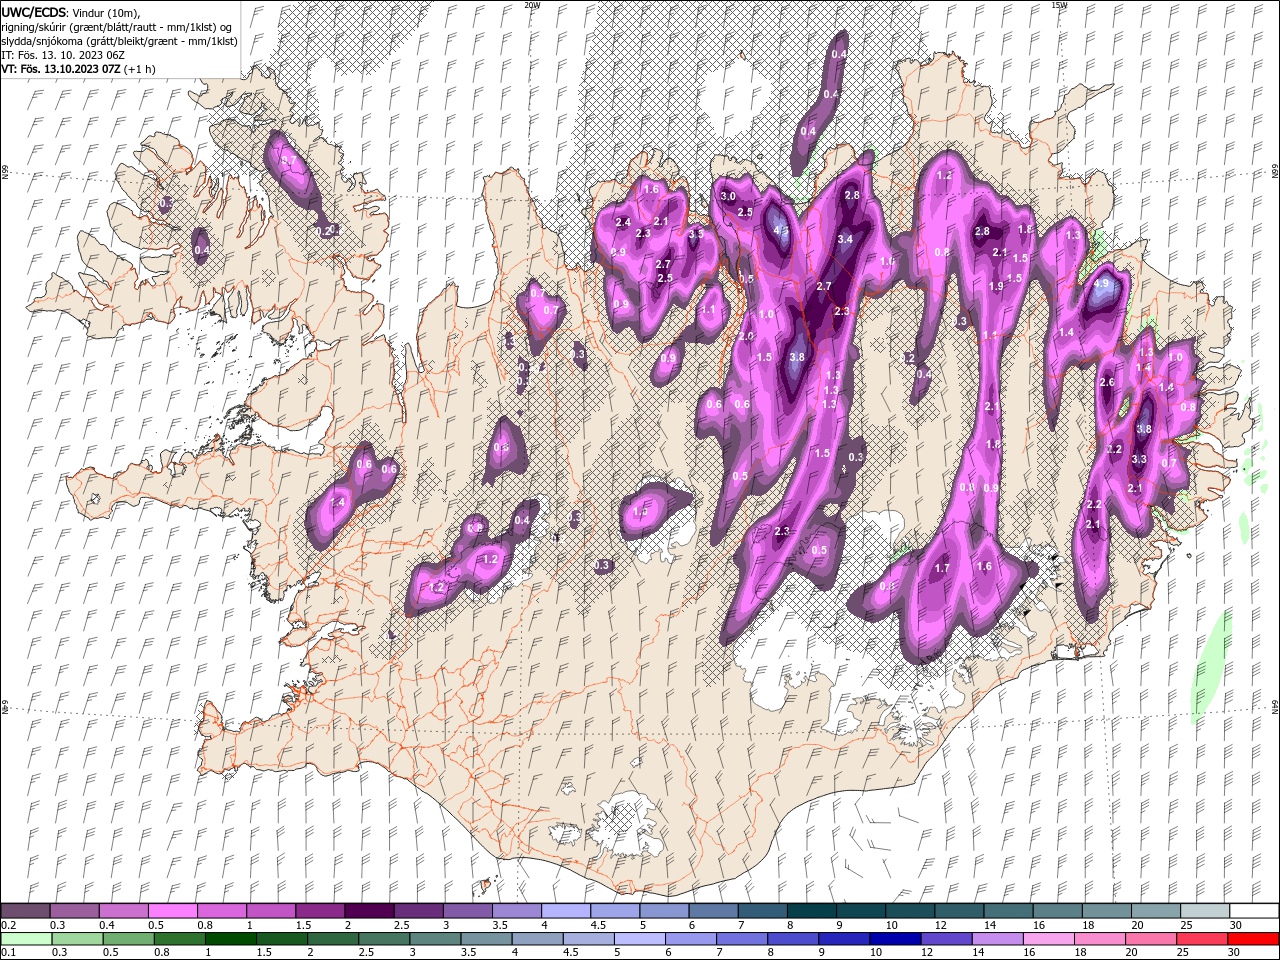Select the light pink 16–18 rain legend swatch
1280x960 pixels.
point(1049,939)
